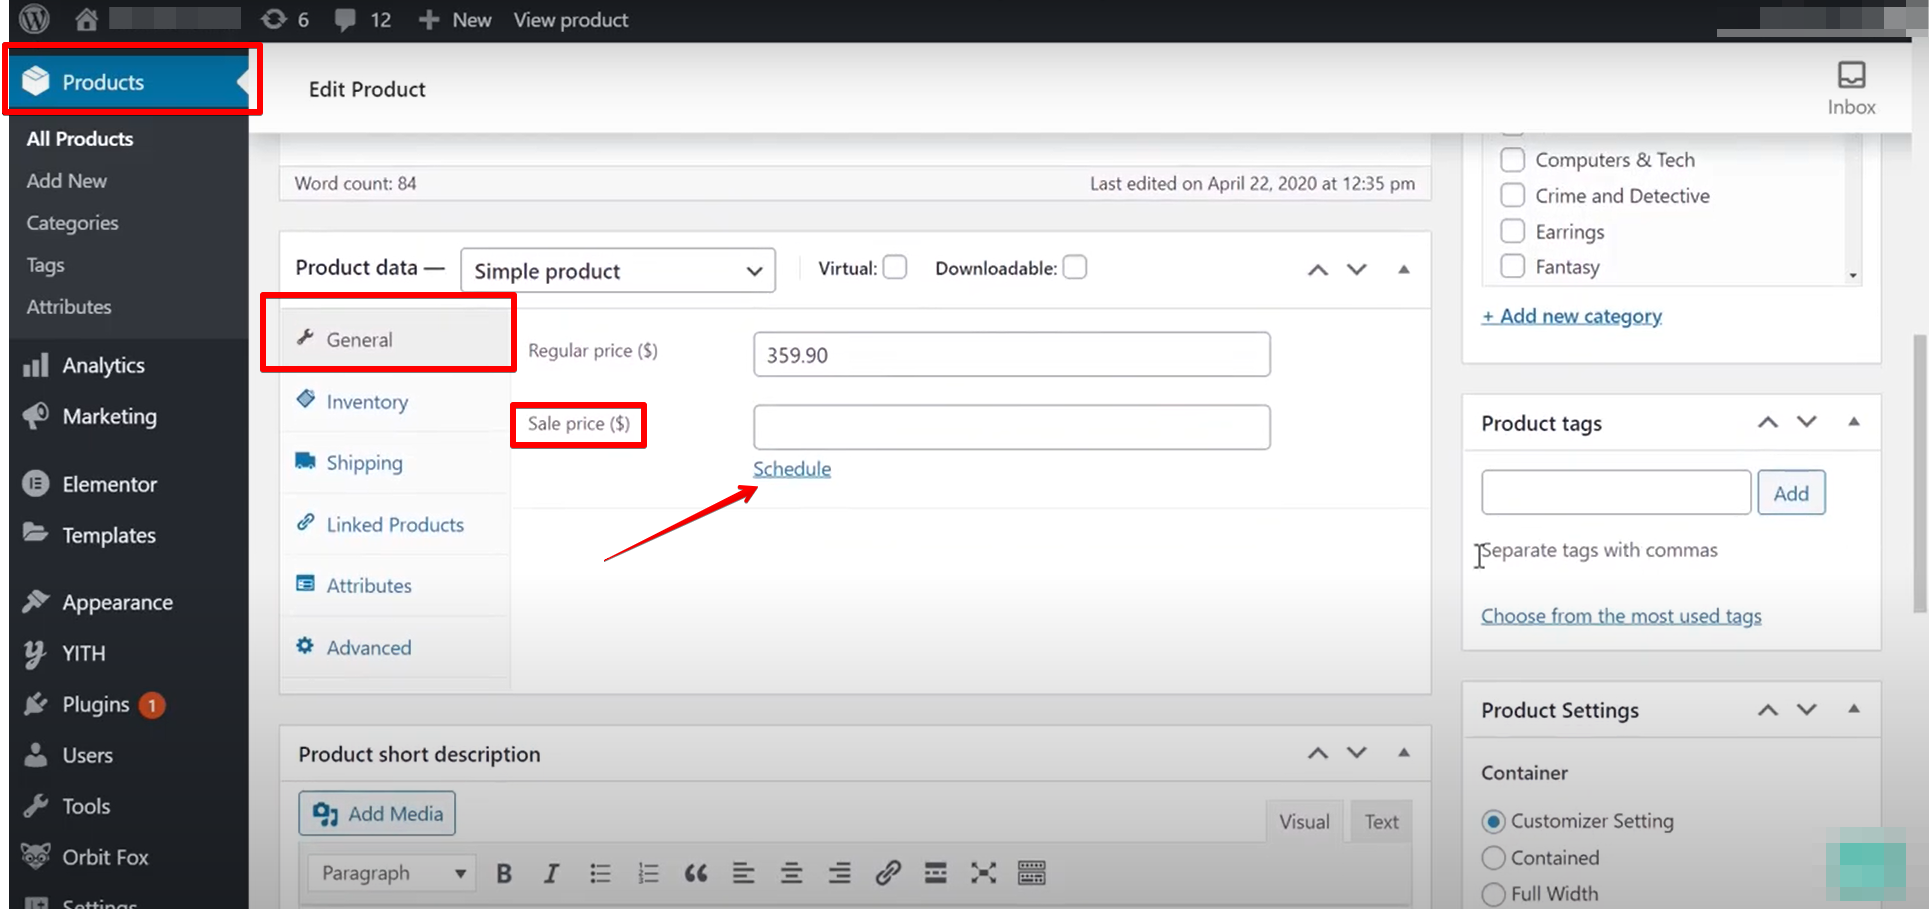Select Elementor in the sidebar
Viewport: 1929px width, 909px height.
point(109,483)
